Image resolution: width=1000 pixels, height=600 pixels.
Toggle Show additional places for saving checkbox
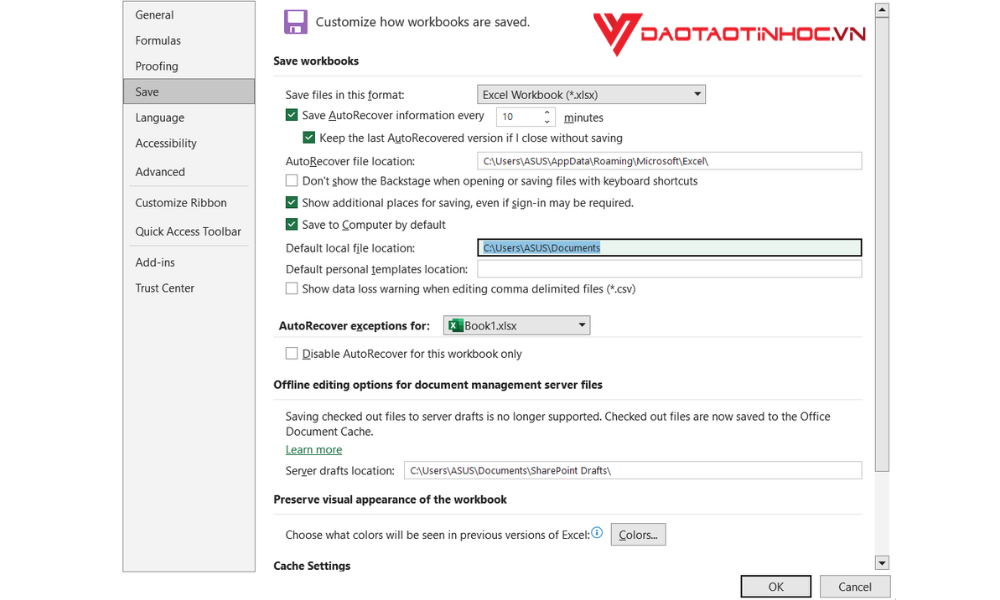[x=291, y=202]
